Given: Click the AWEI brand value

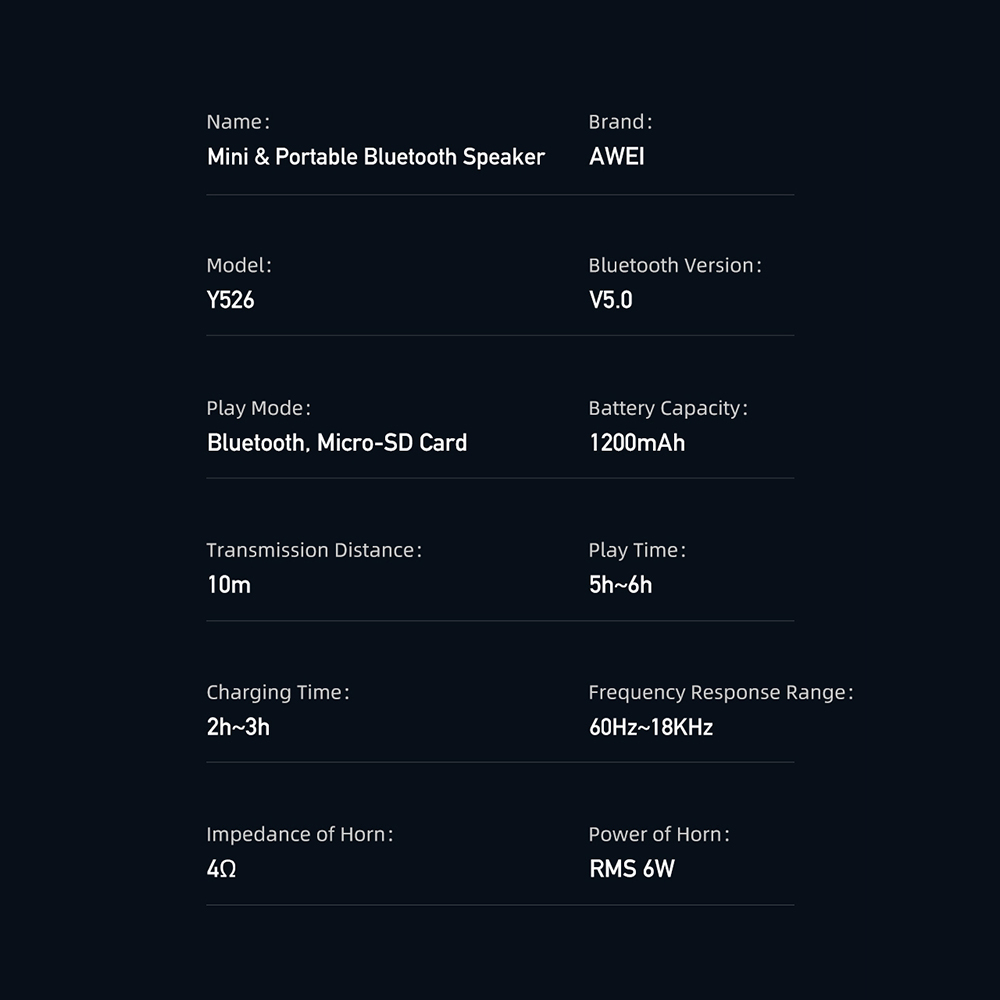Looking at the screenshot, I should pyautogui.click(x=616, y=157).
